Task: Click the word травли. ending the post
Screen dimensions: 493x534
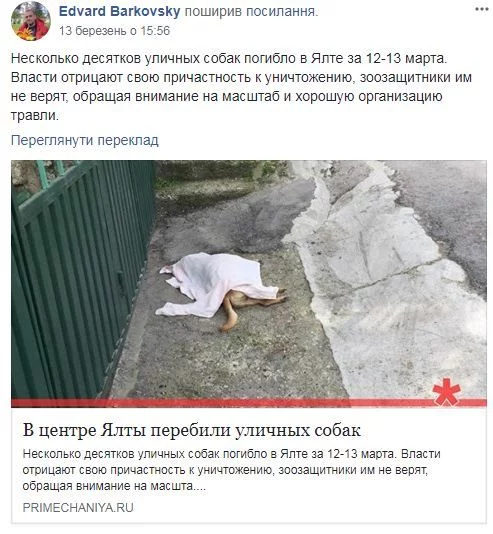Action: point(35,115)
